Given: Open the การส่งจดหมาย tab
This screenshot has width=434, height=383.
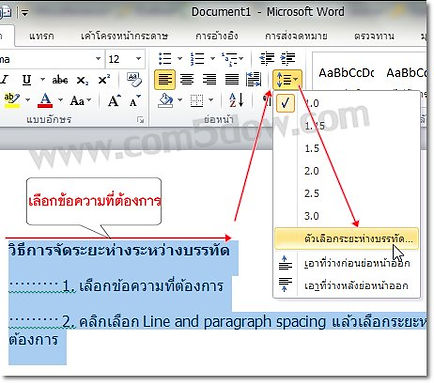Looking at the screenshot, I should click(x=296, y=35).
